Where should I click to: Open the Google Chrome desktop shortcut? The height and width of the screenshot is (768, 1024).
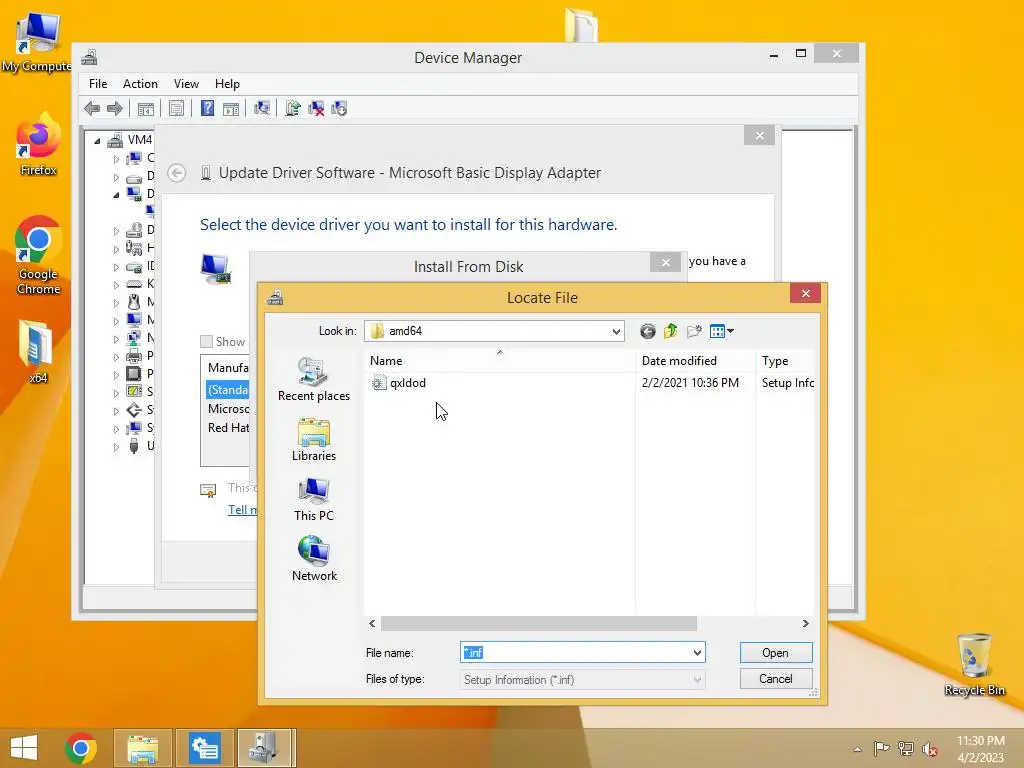39,255
